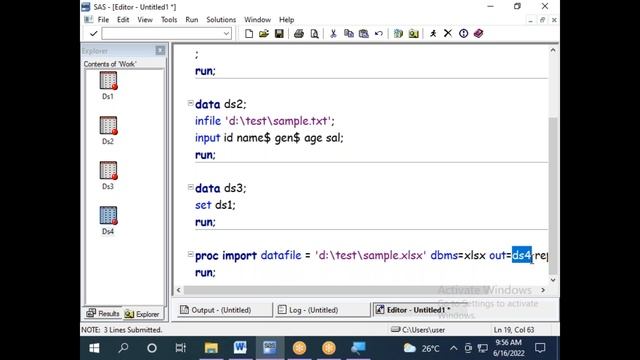Switch to the Results tab

[103, 313]
